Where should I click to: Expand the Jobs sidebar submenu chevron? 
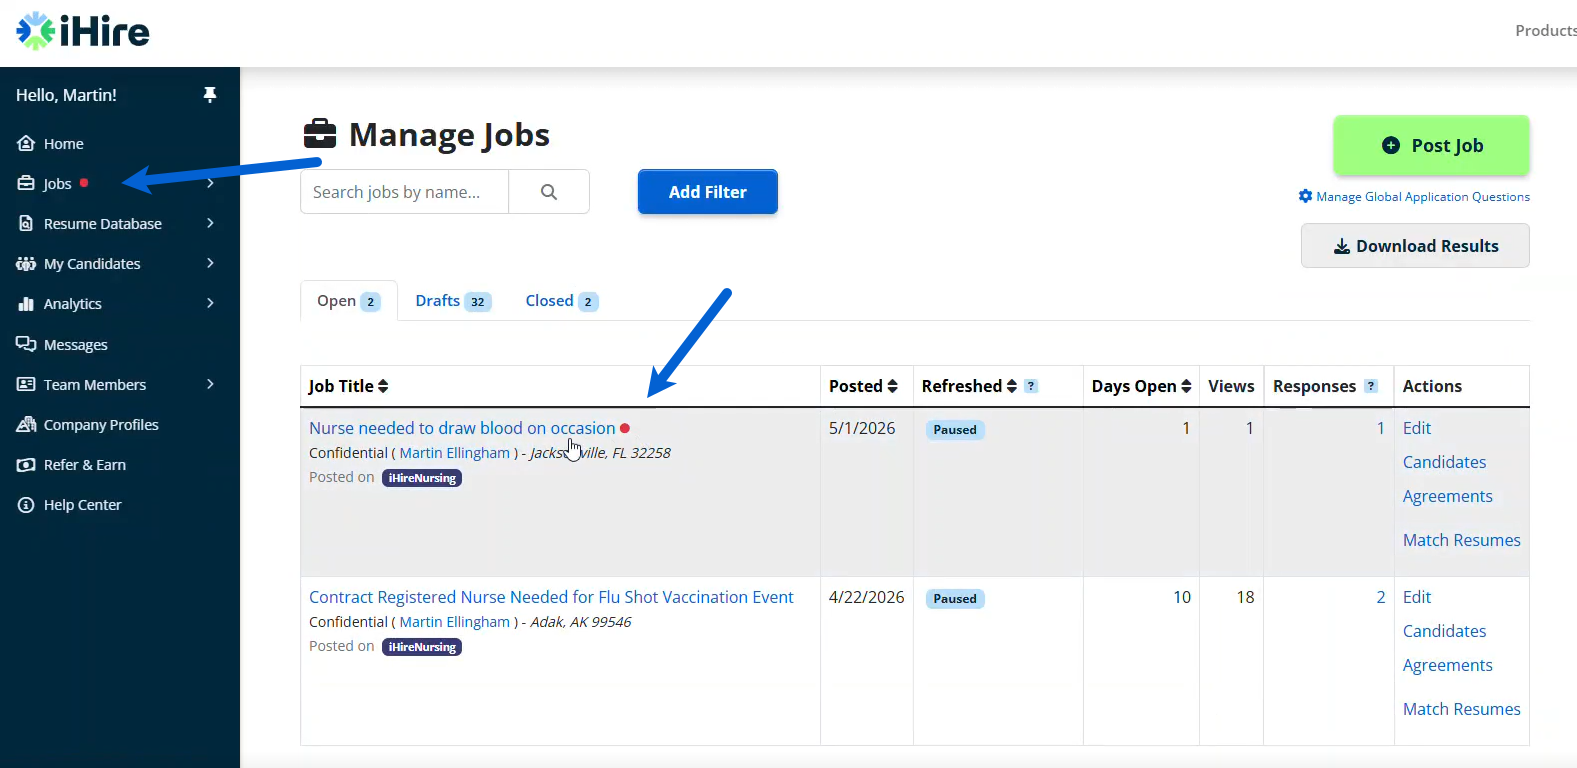(210, 184)
